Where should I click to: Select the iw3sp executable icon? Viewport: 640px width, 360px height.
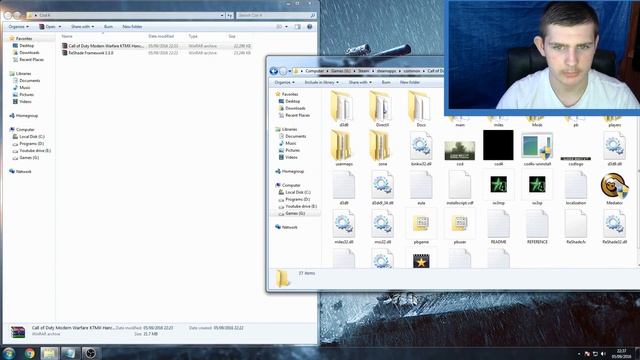coord(537,184)
